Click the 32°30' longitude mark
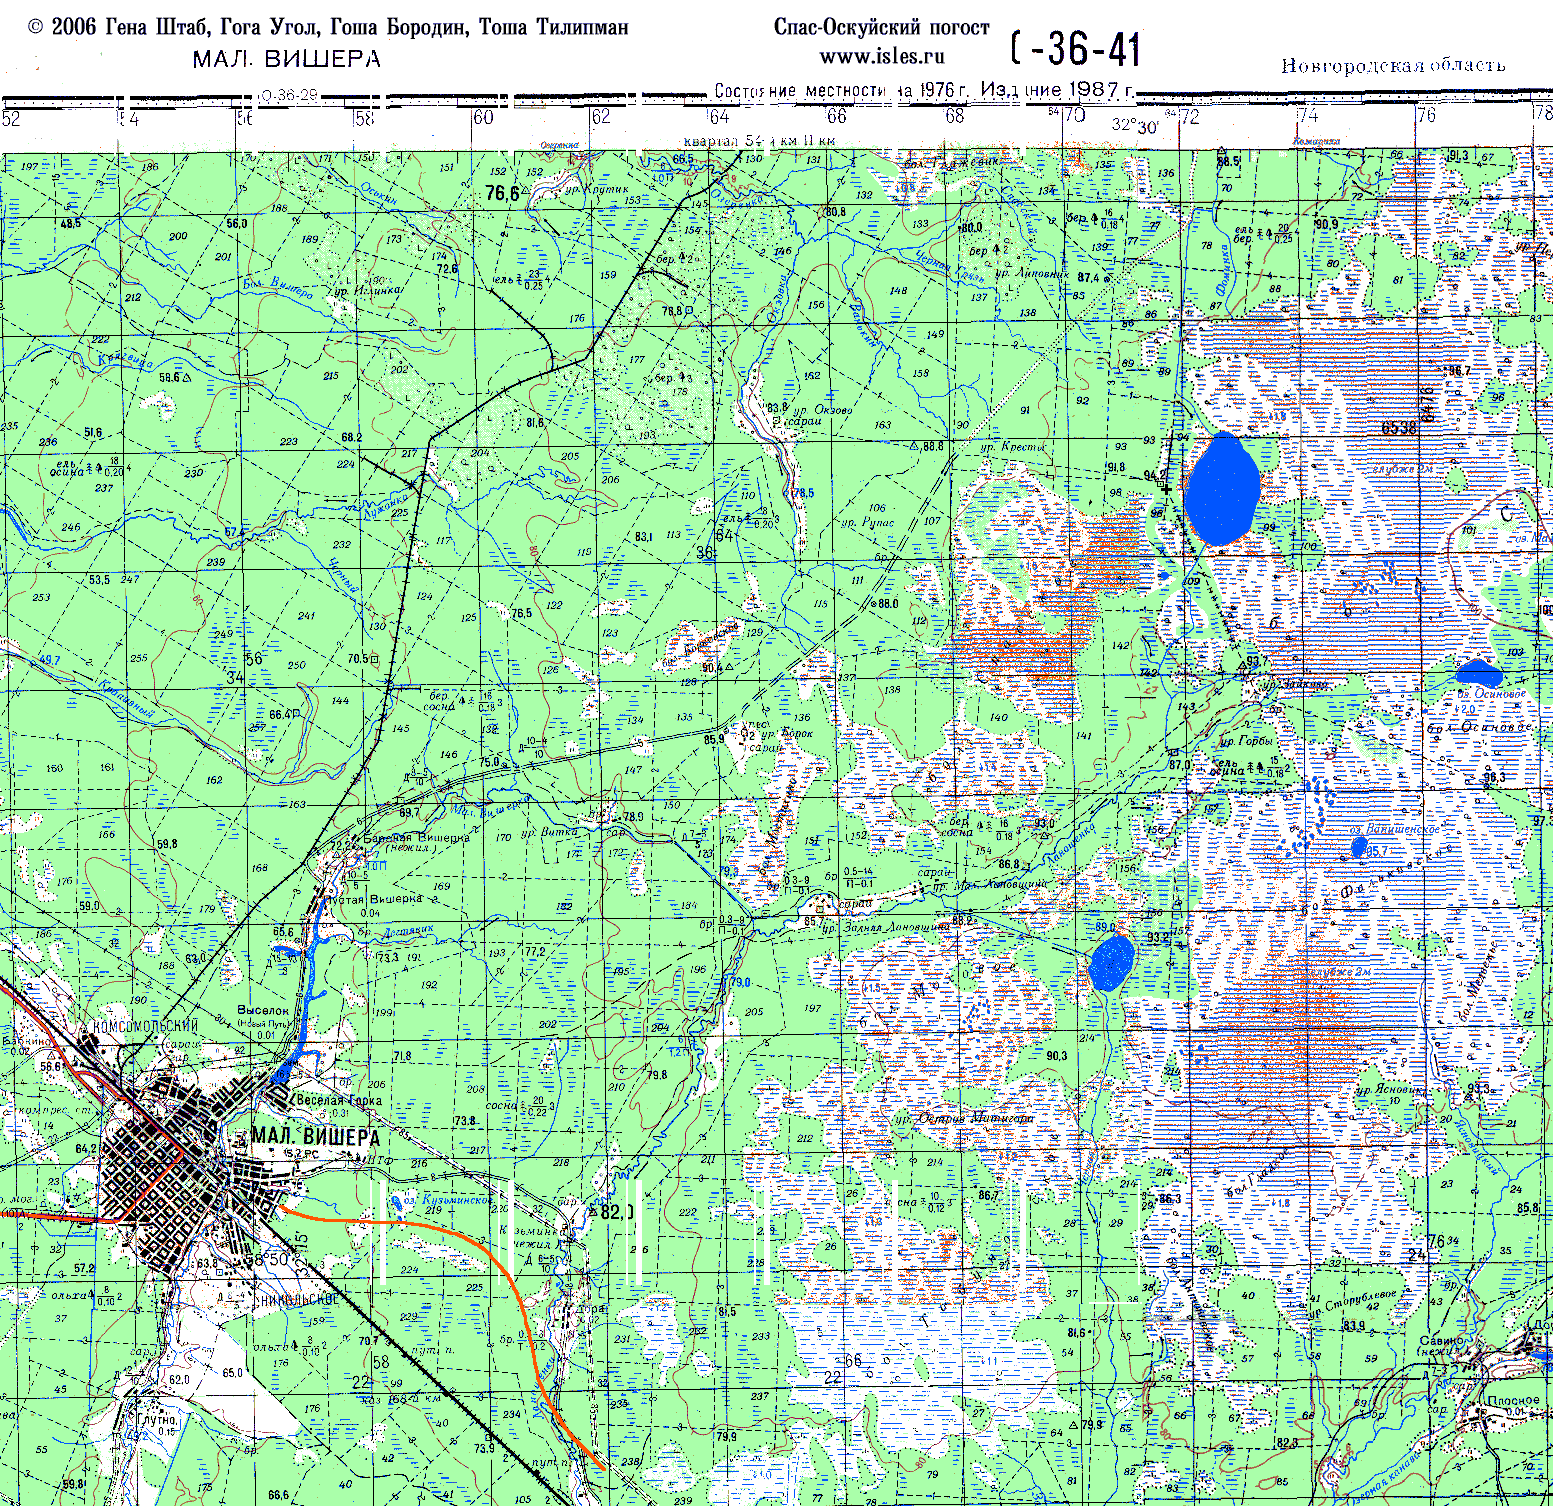1553x1506 pixels. tap(1134, 126)
